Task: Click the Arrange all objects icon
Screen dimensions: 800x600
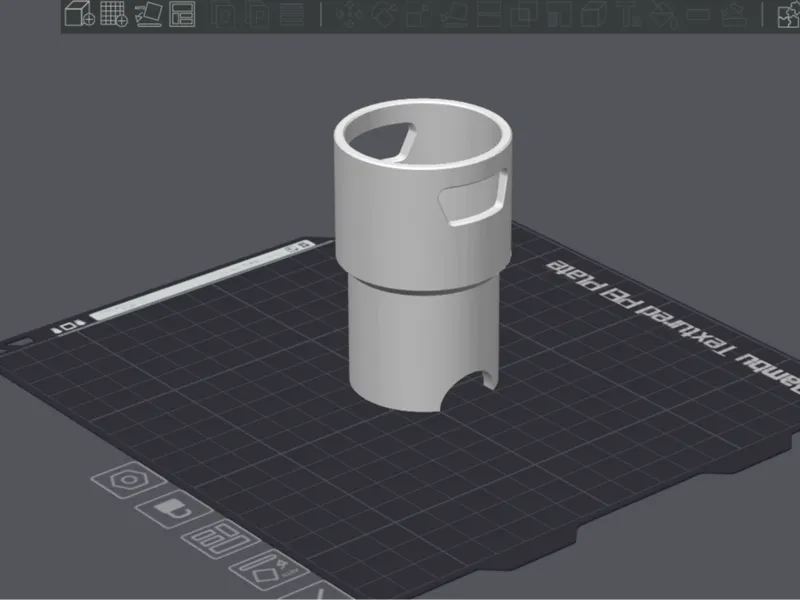Action: point(182,14)
